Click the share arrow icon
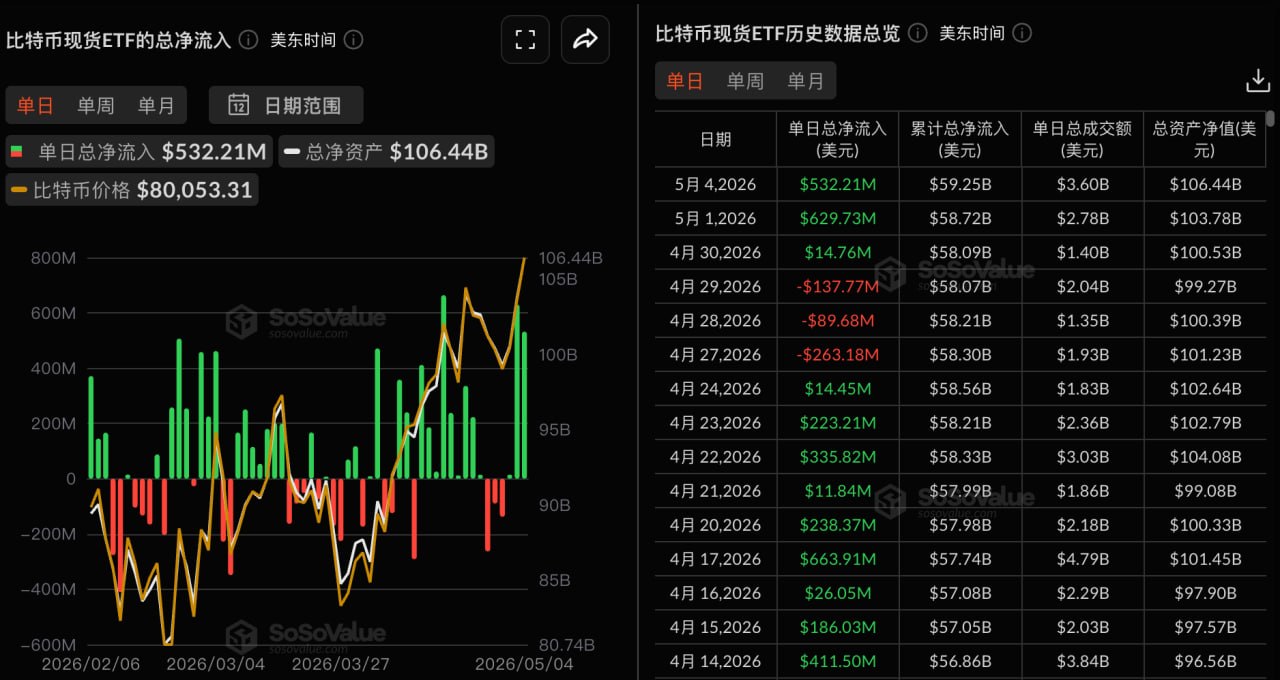 (585, 40)
